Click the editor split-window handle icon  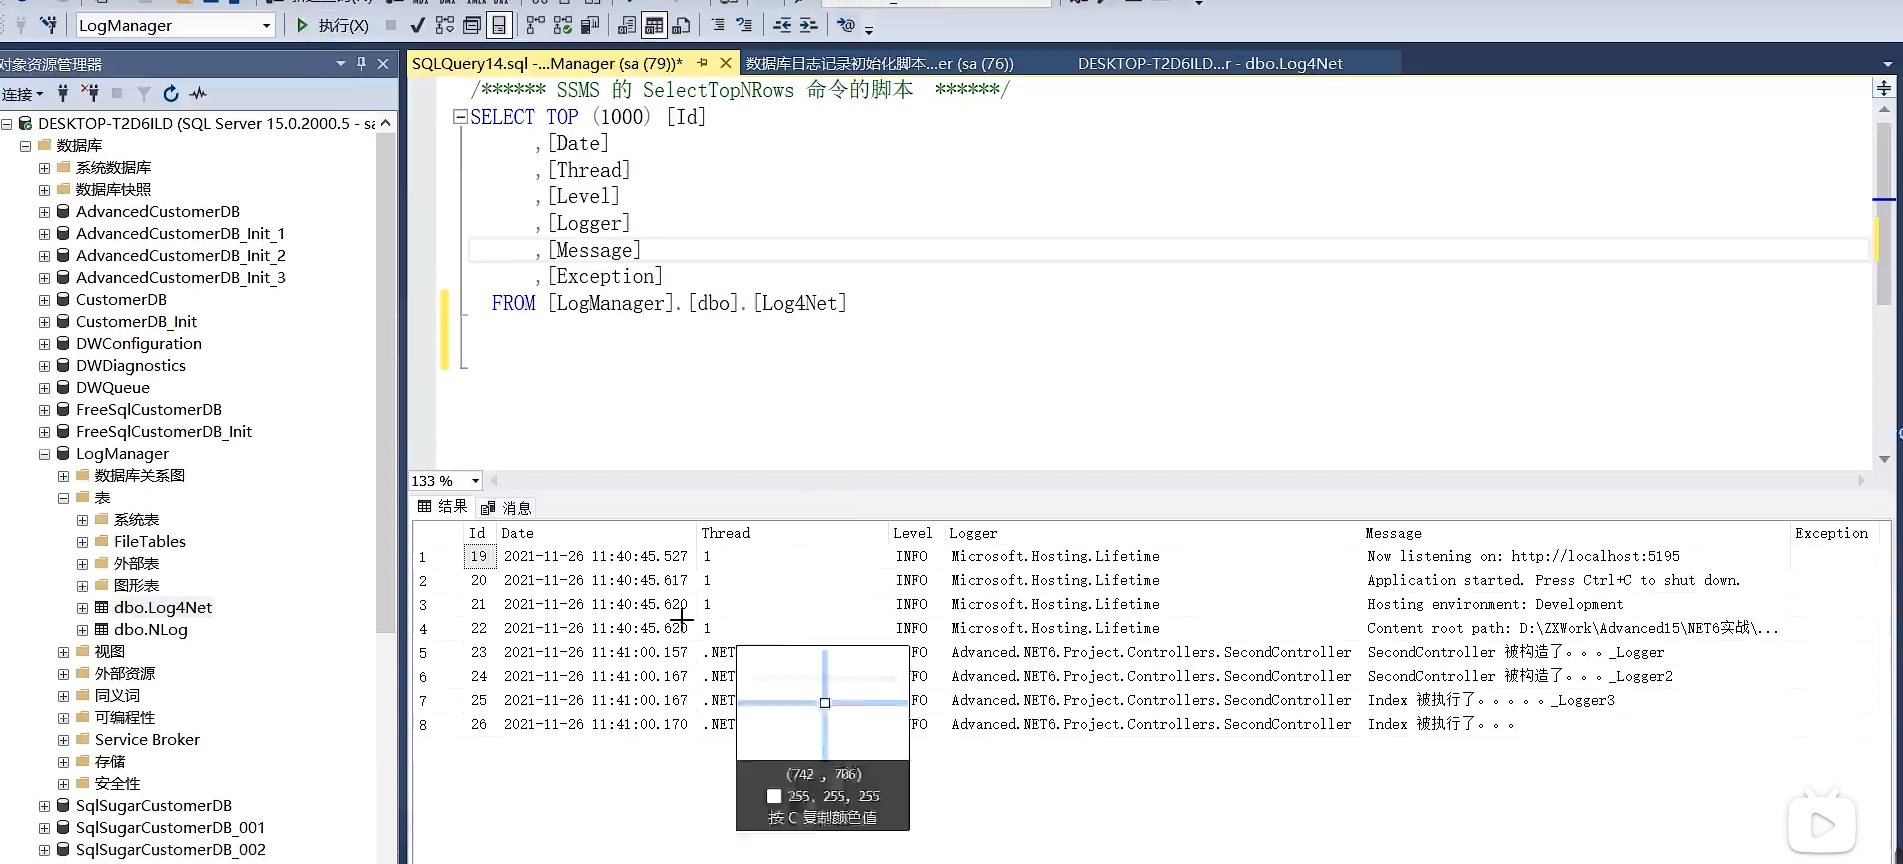(1884, 88)
